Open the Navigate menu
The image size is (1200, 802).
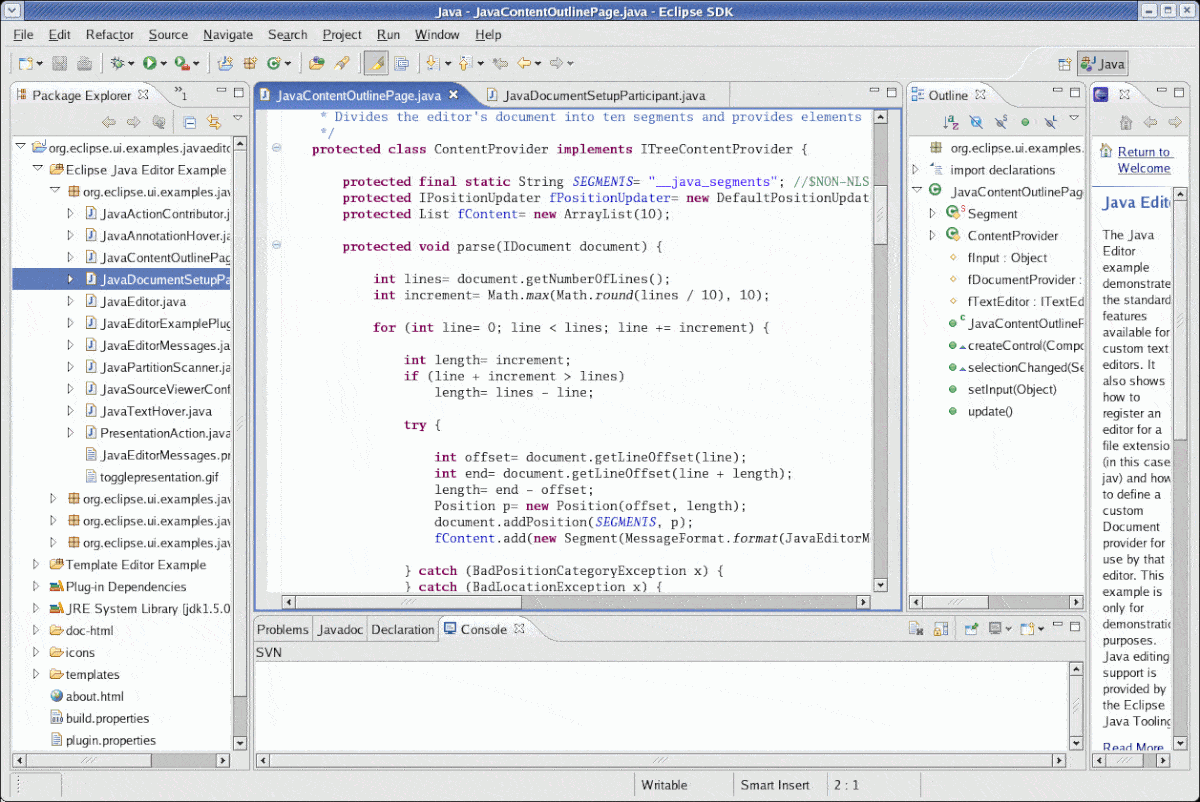pos(228,34)
